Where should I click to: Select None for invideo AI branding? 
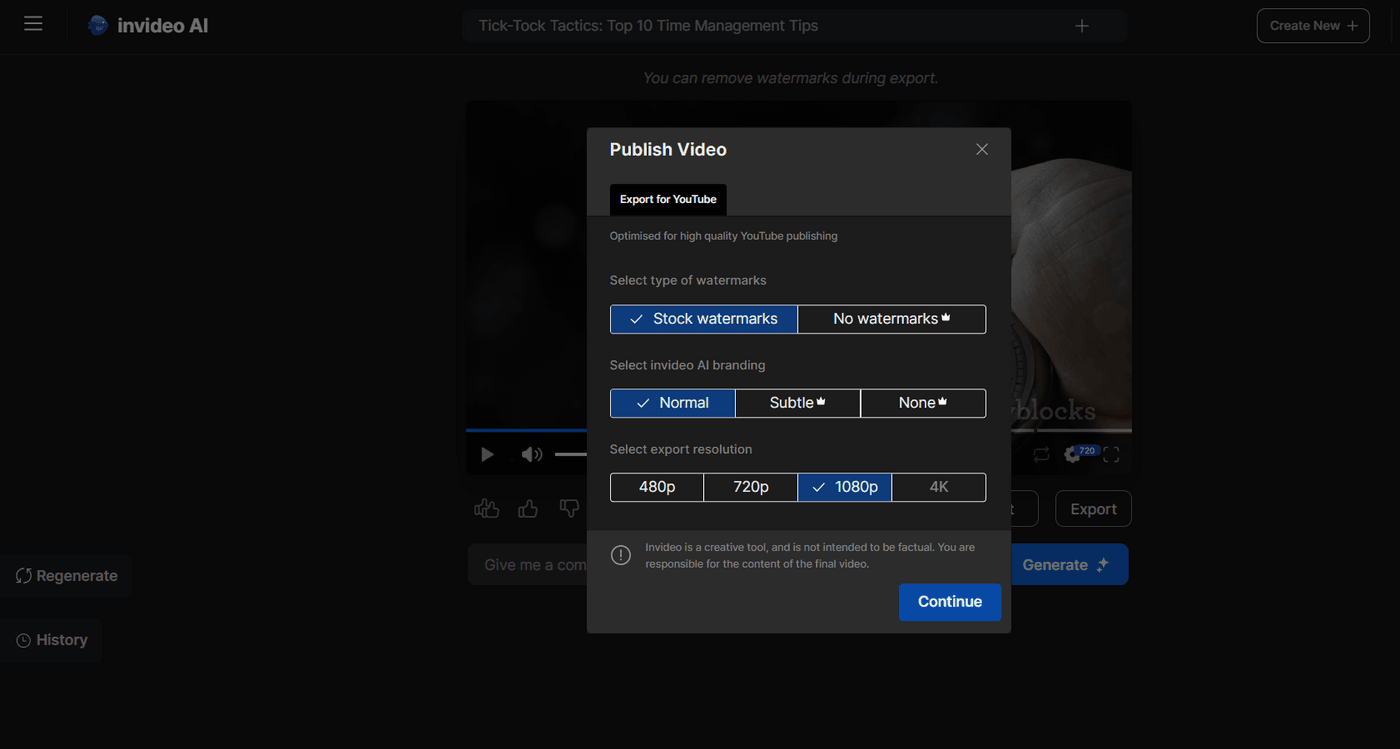[921, 402]
